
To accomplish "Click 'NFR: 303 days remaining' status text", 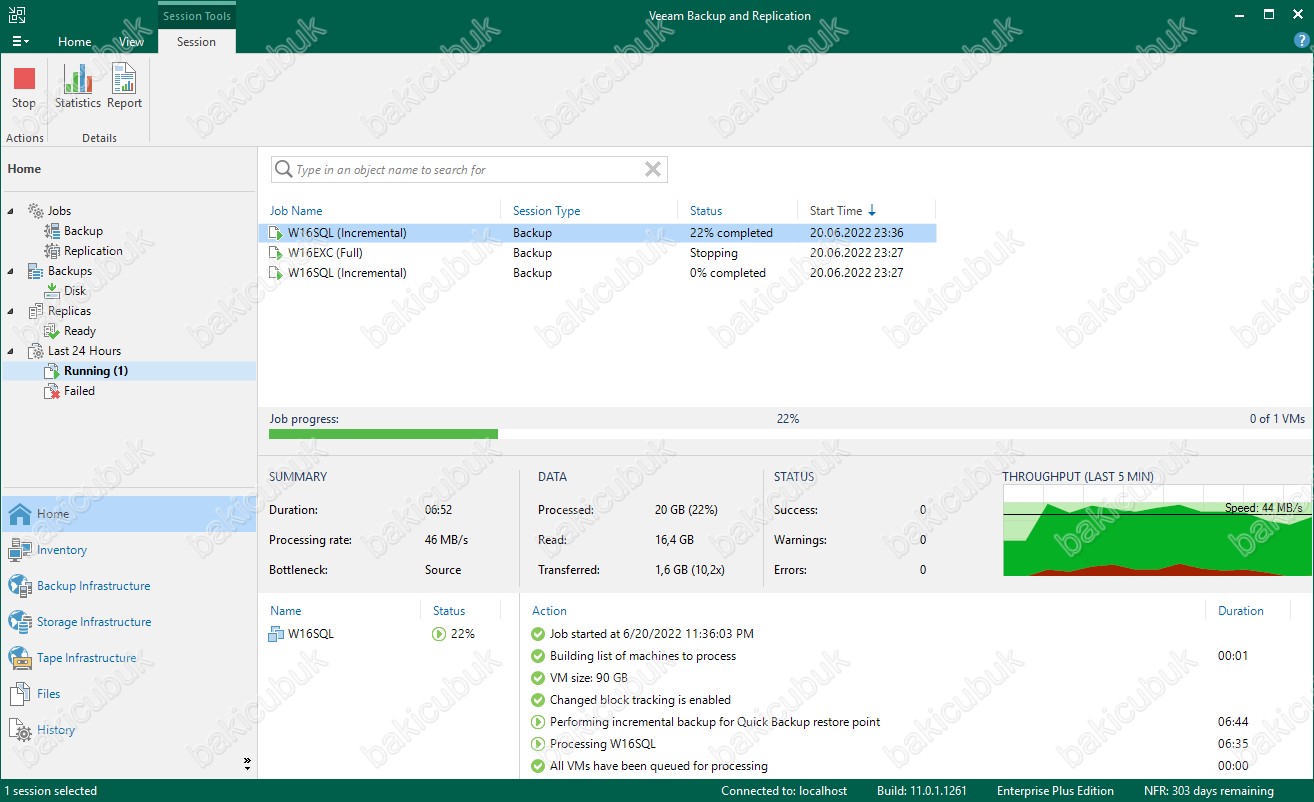I will click(1209, 791).
